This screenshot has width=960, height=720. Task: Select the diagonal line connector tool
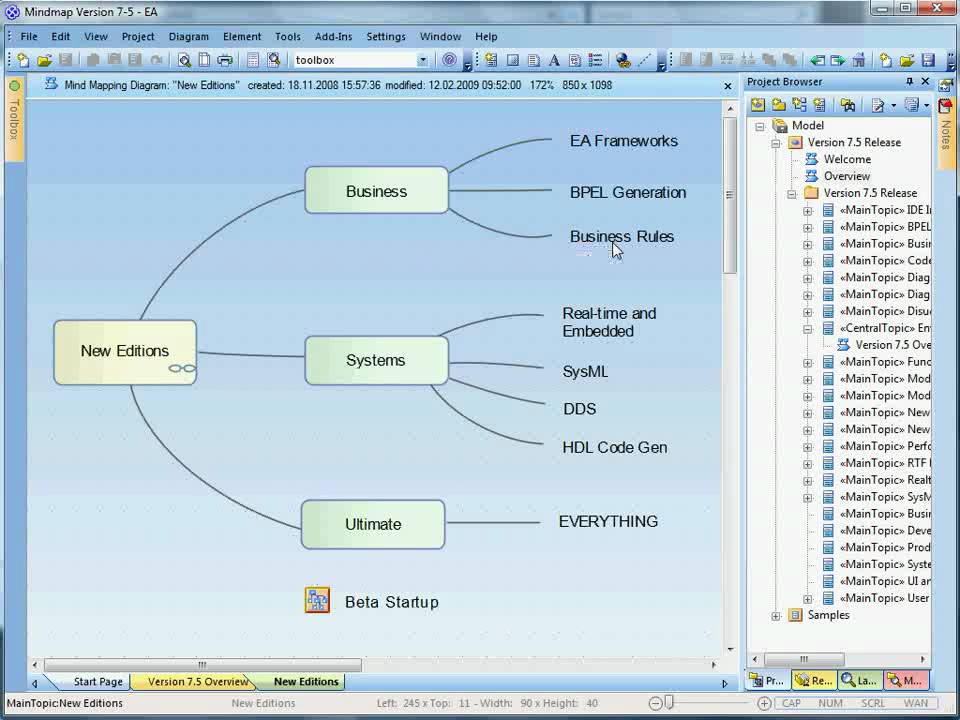click(644, 60)
